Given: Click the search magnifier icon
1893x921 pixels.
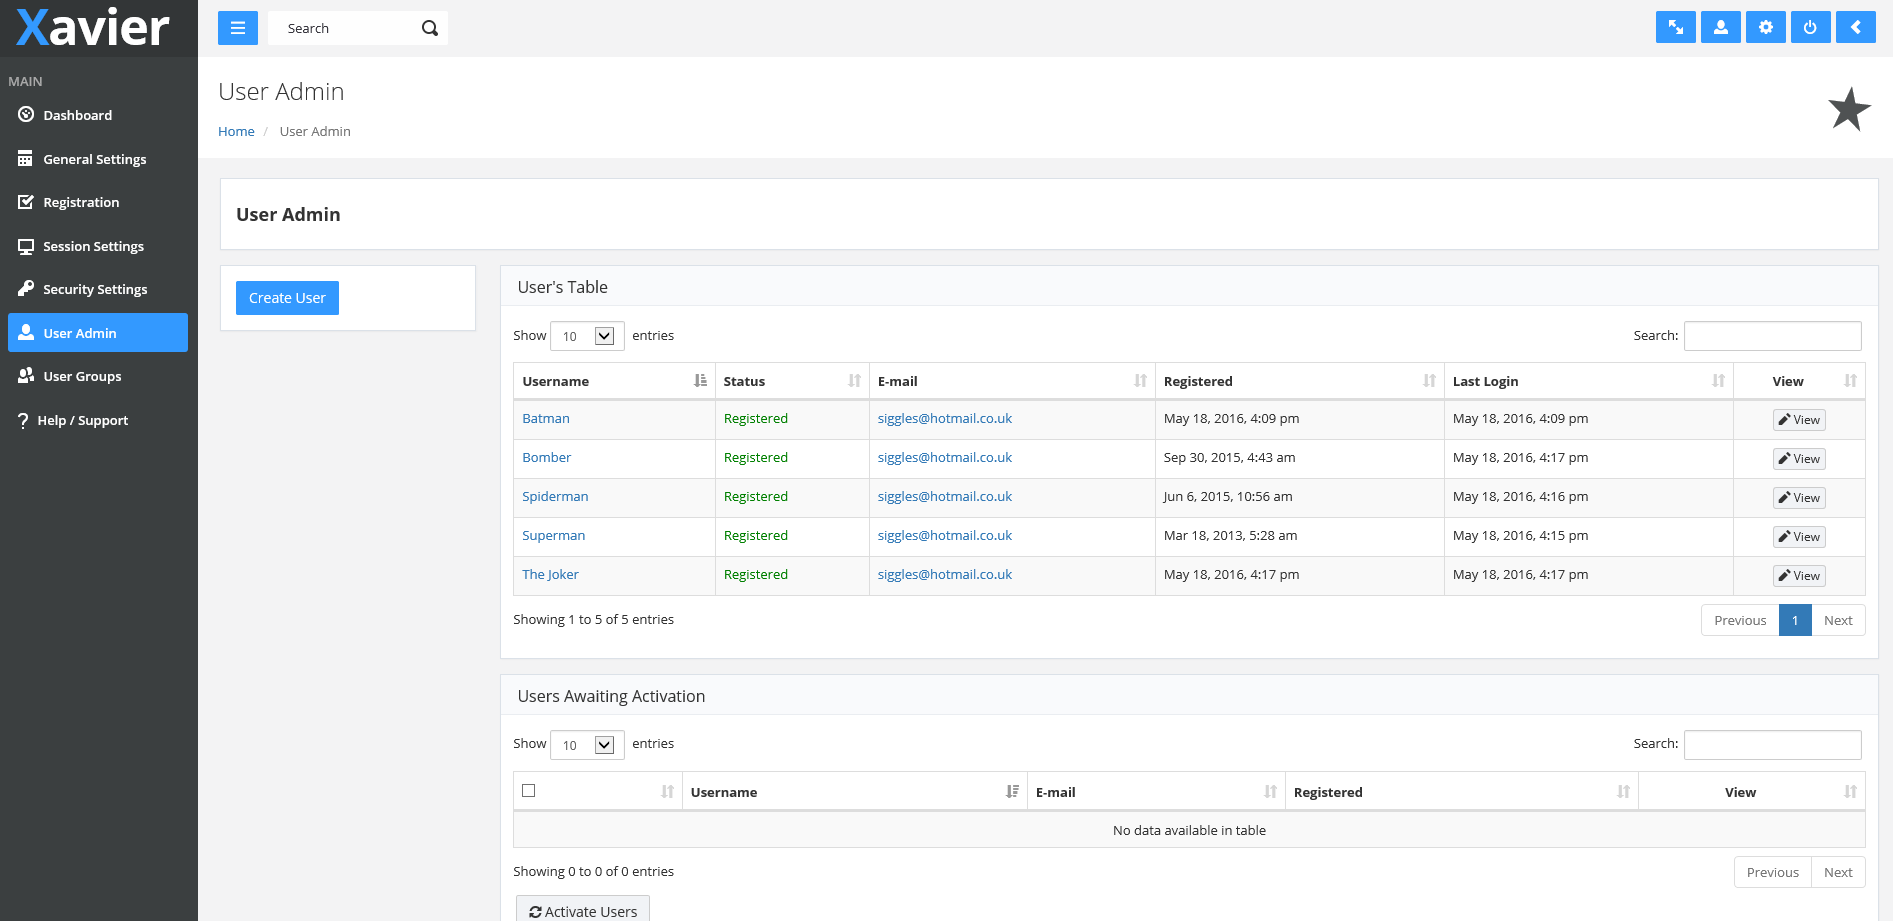Looking at the screenshot, I should tap(430, 28).
